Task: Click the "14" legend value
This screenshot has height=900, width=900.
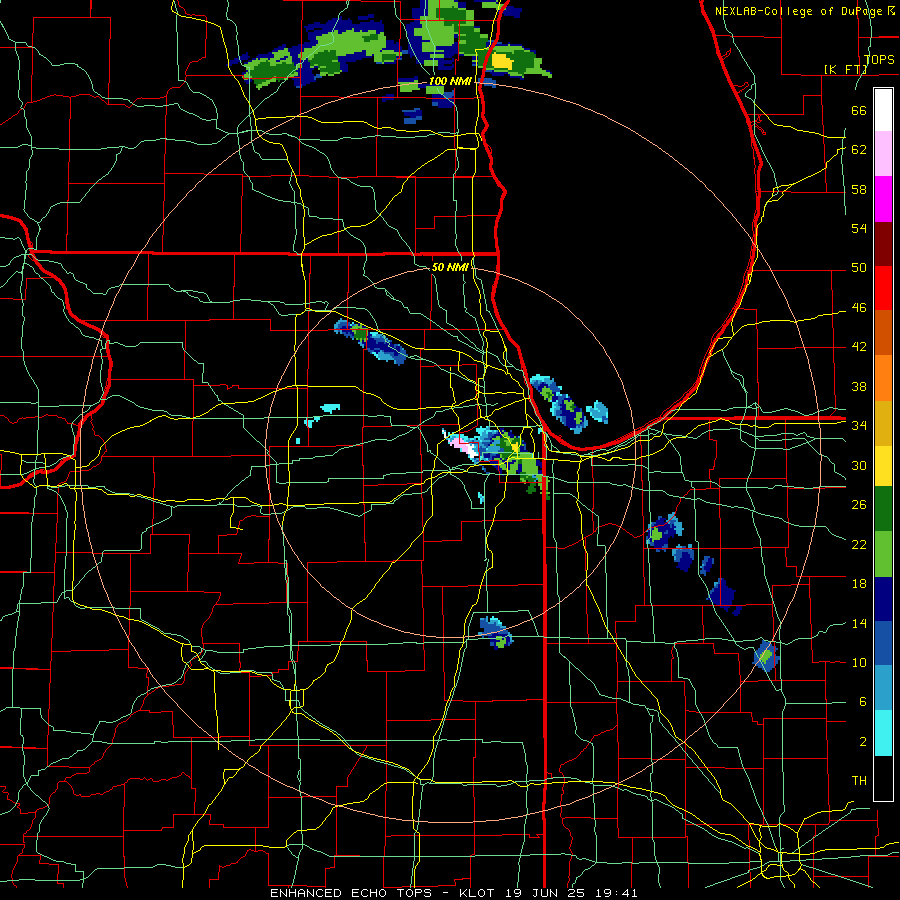Action: tap(859, 623)
